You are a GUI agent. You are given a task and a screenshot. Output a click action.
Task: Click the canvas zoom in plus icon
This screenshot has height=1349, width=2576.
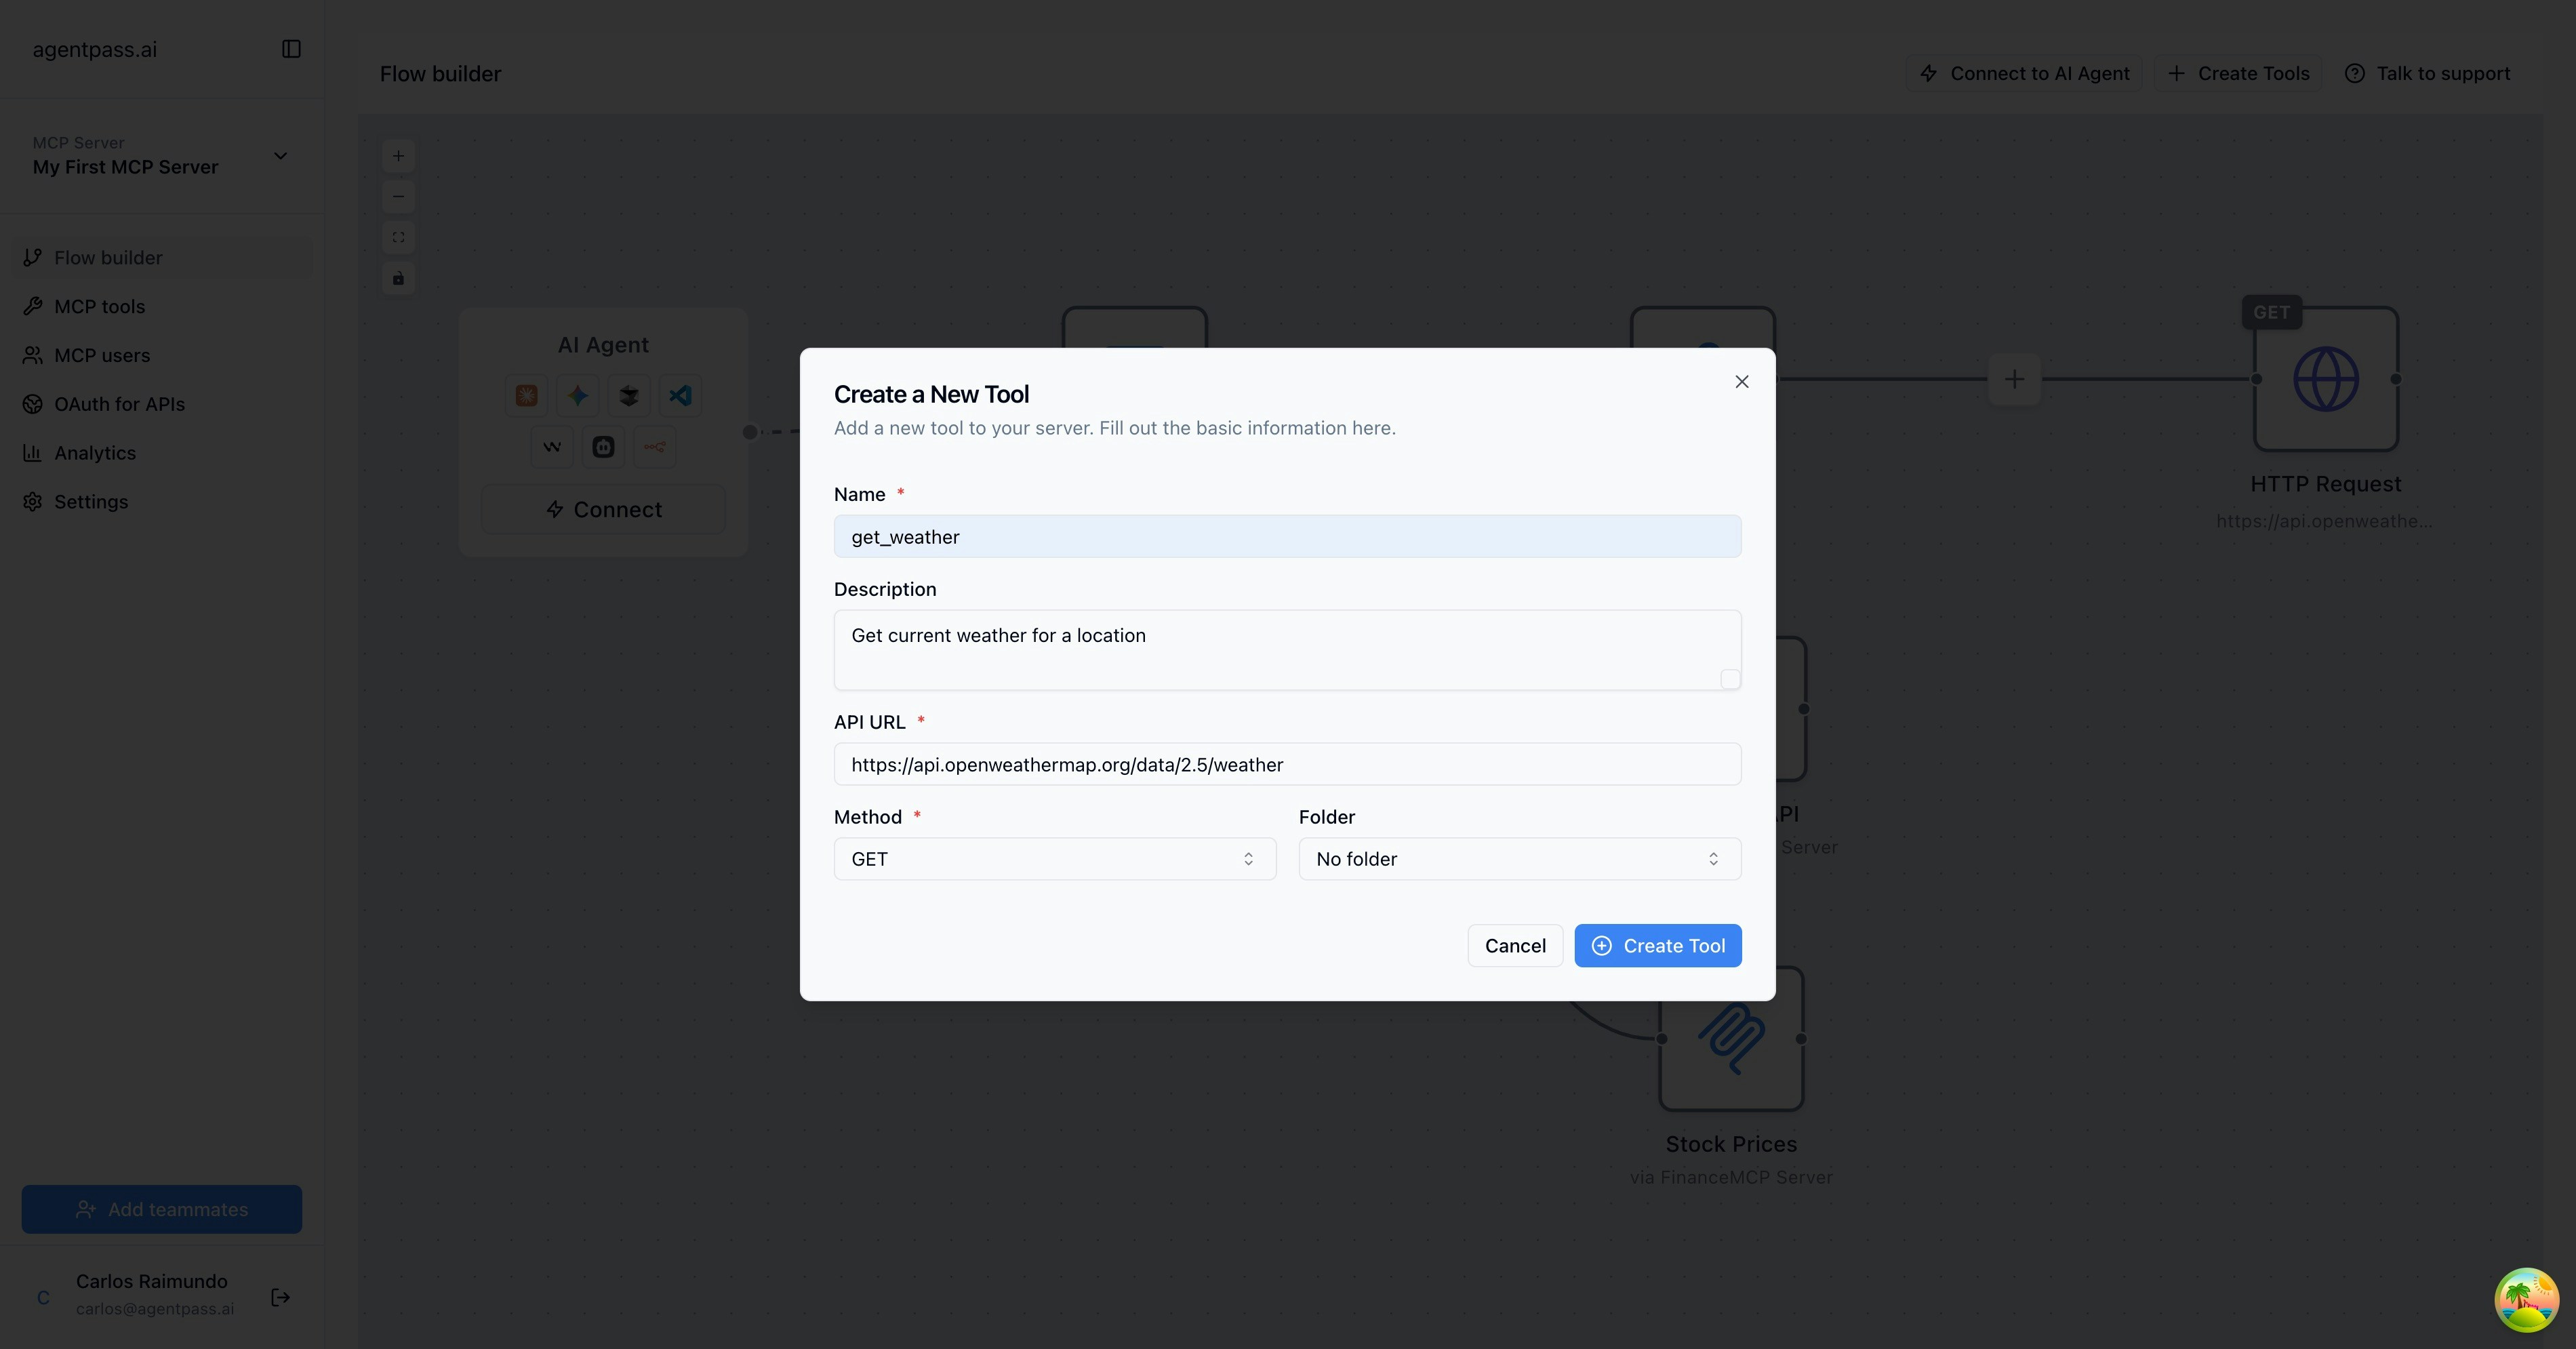(398, 156)
